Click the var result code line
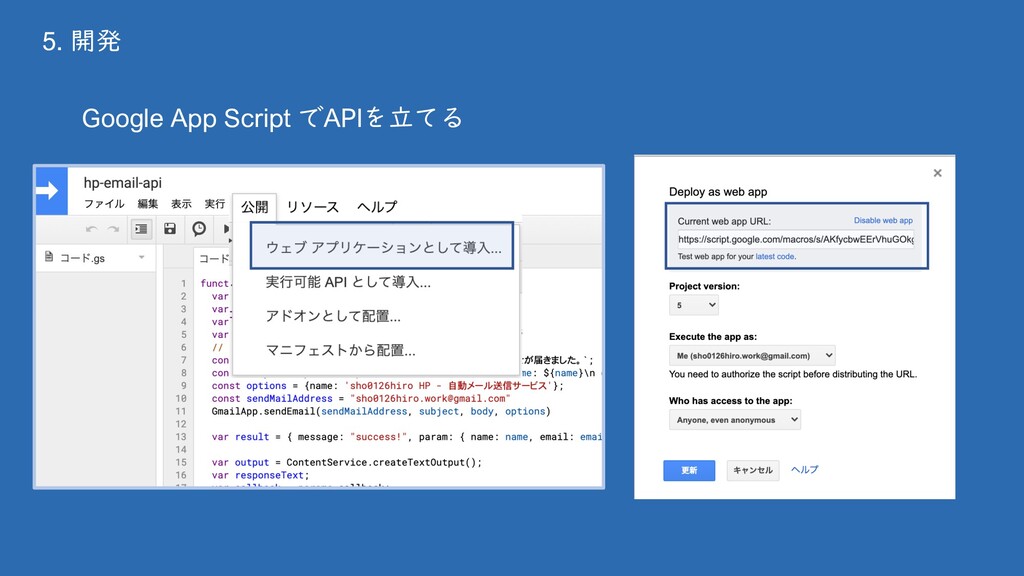 tap(406, 437)
